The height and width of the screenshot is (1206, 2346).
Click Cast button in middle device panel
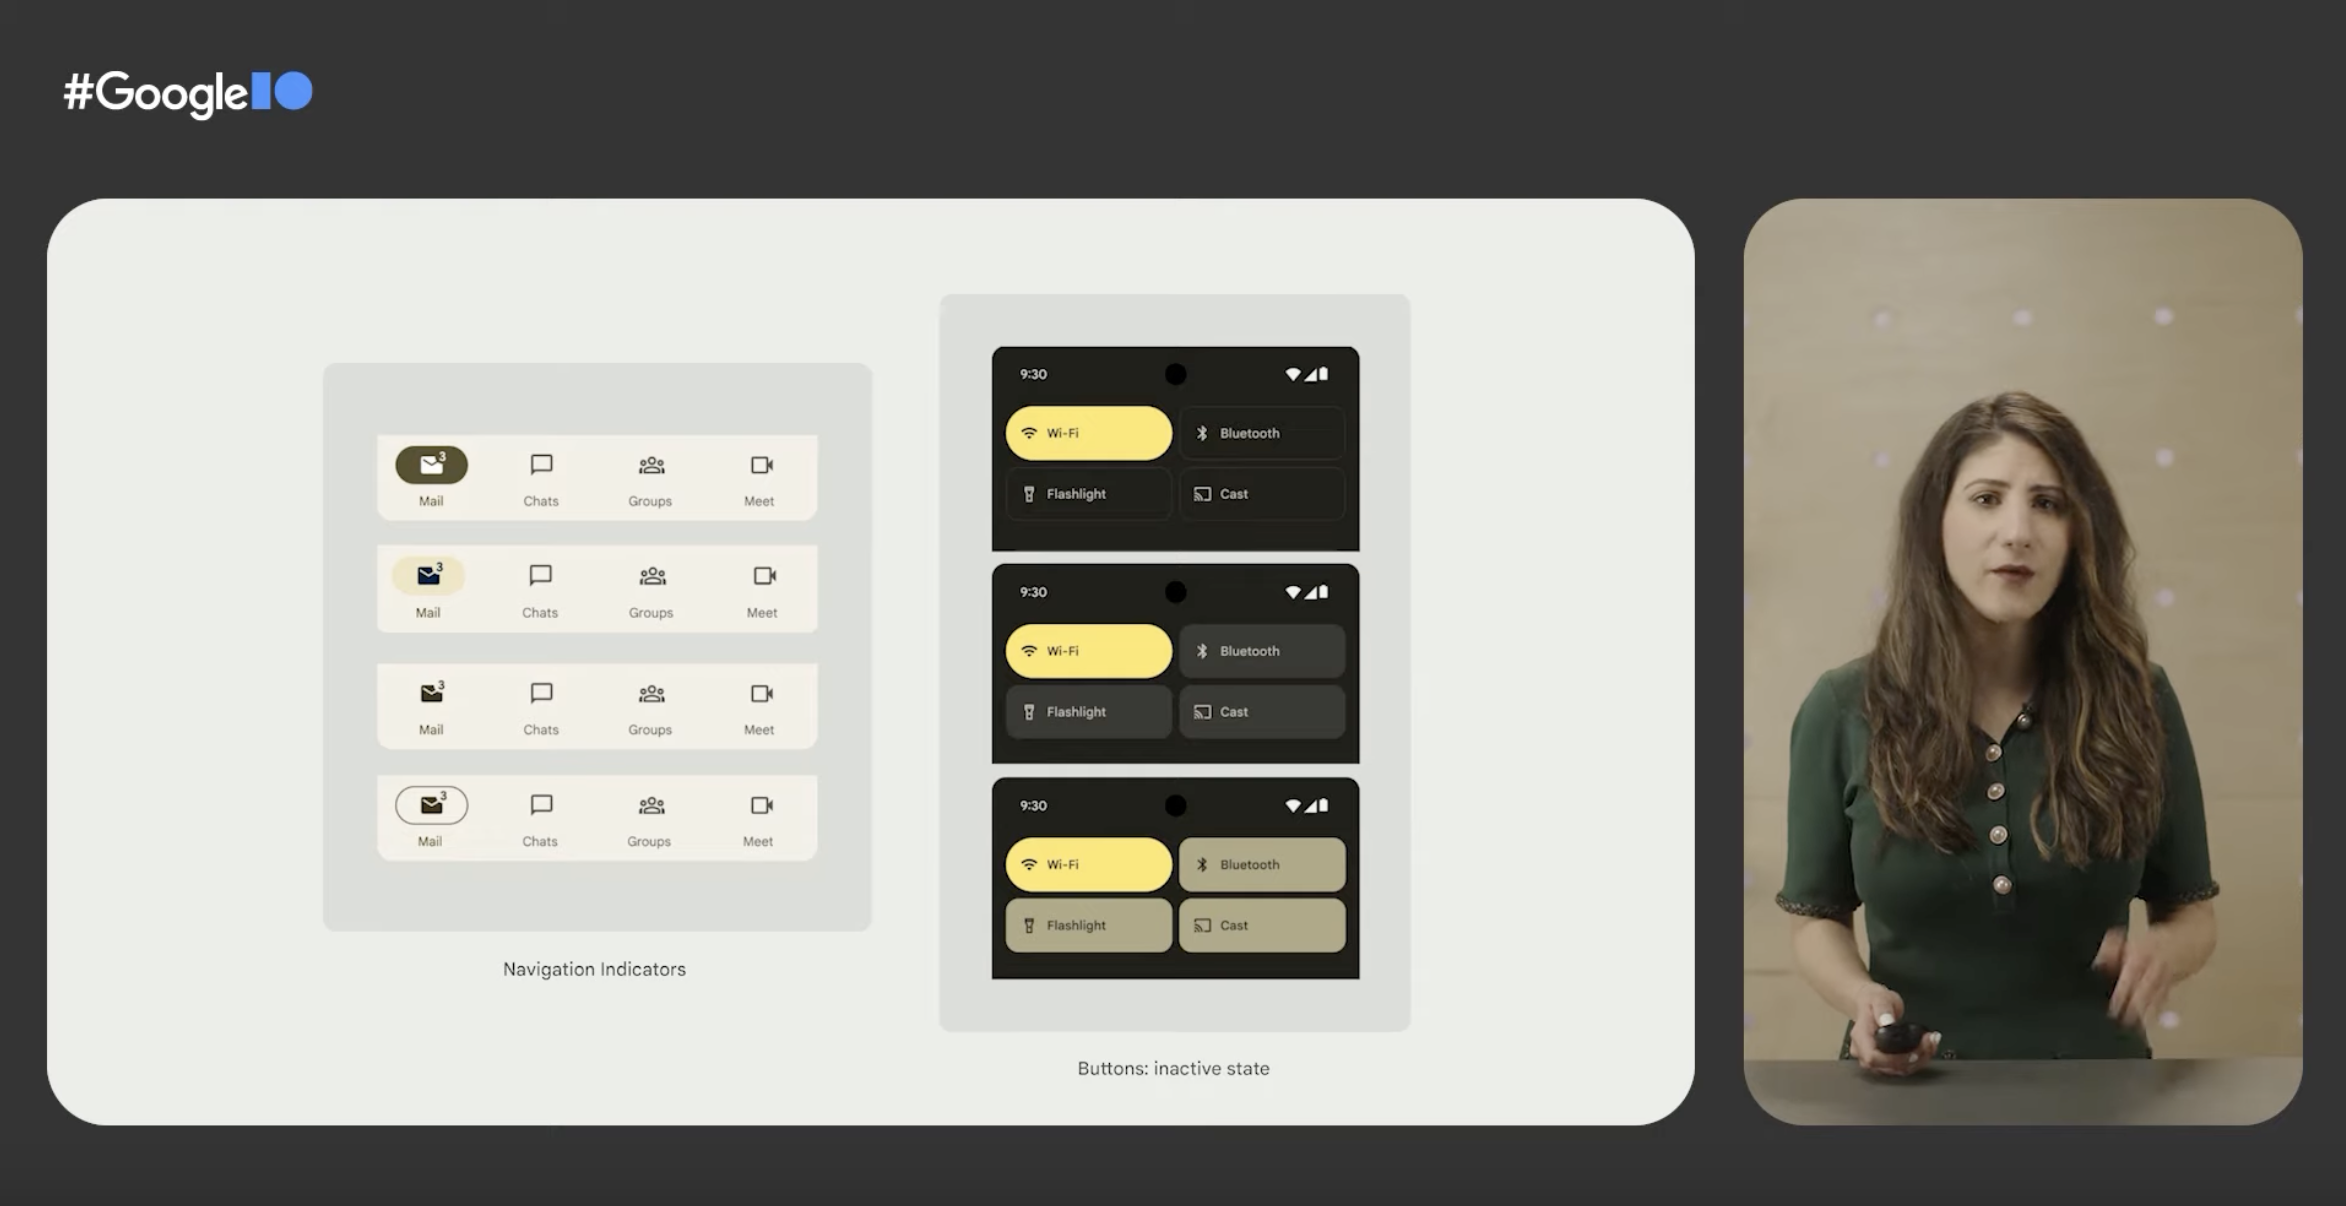click(1261, 711)
